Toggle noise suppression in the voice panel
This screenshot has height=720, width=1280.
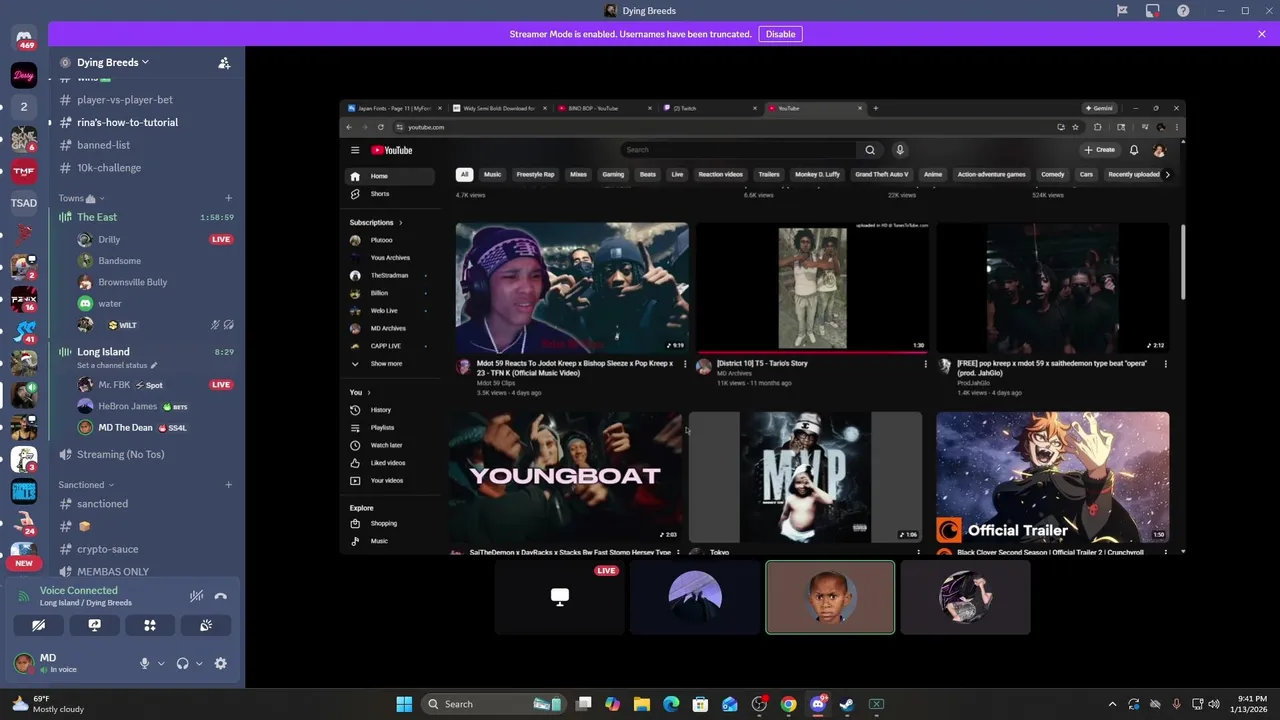(x=196, y=596)
